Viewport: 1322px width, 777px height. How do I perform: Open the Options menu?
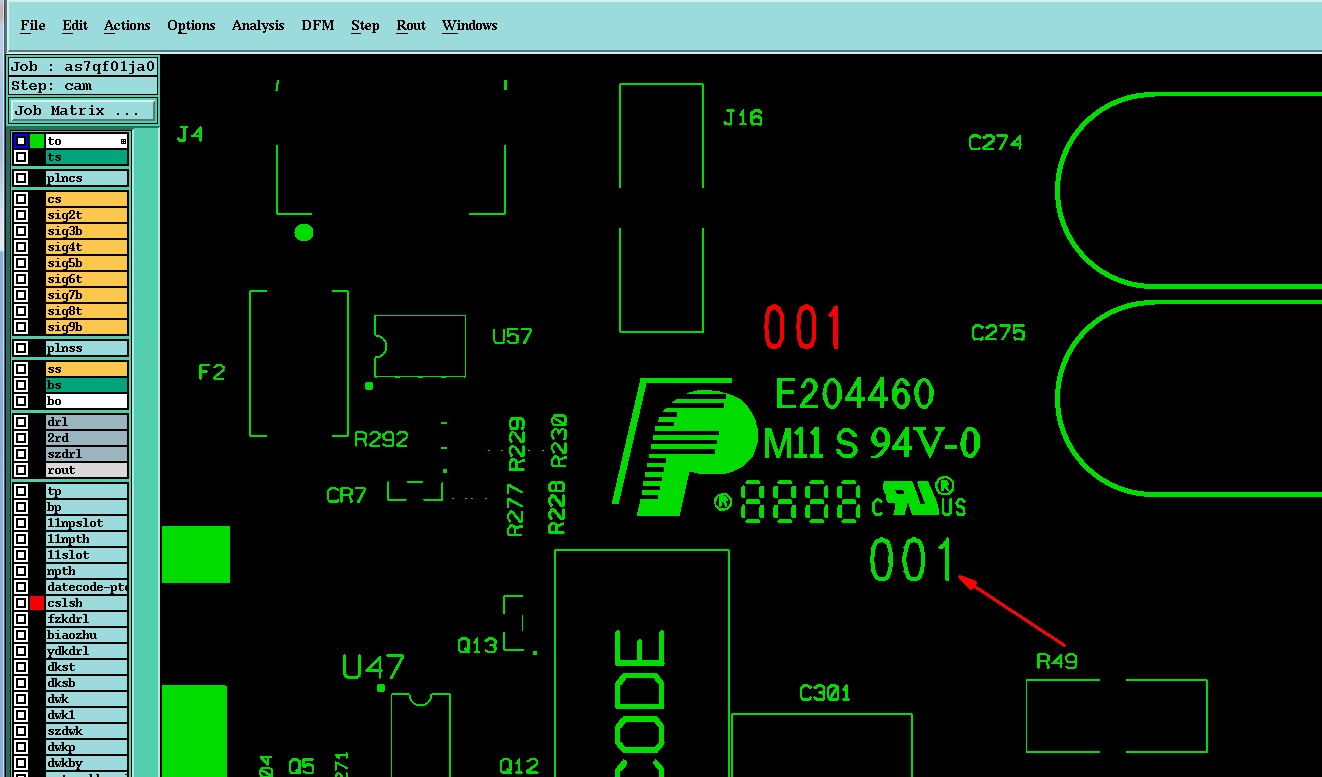pos(191,25)
